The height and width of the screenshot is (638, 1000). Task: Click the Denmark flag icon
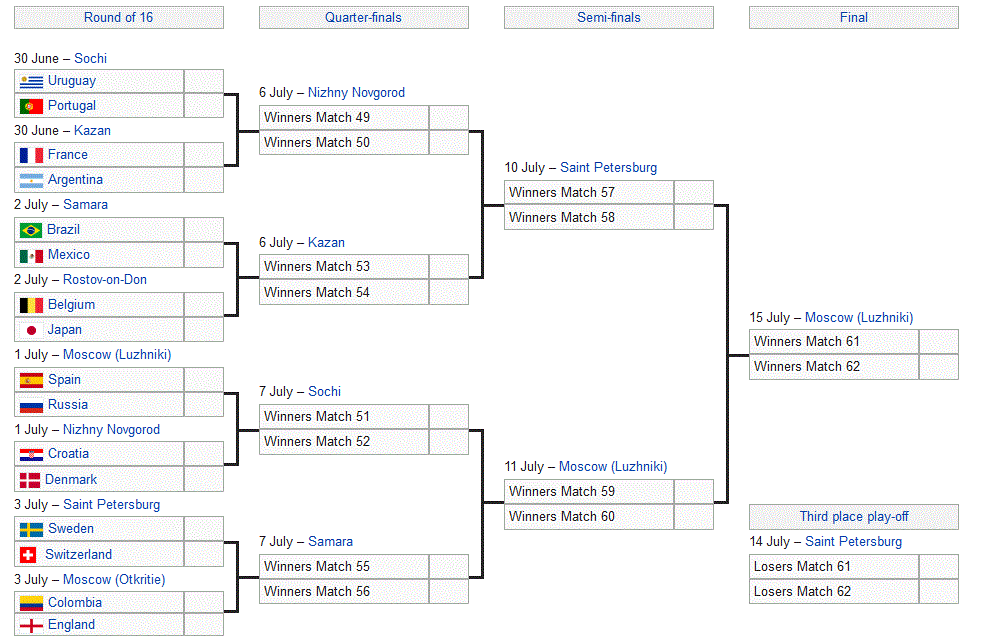coord(30,480)
